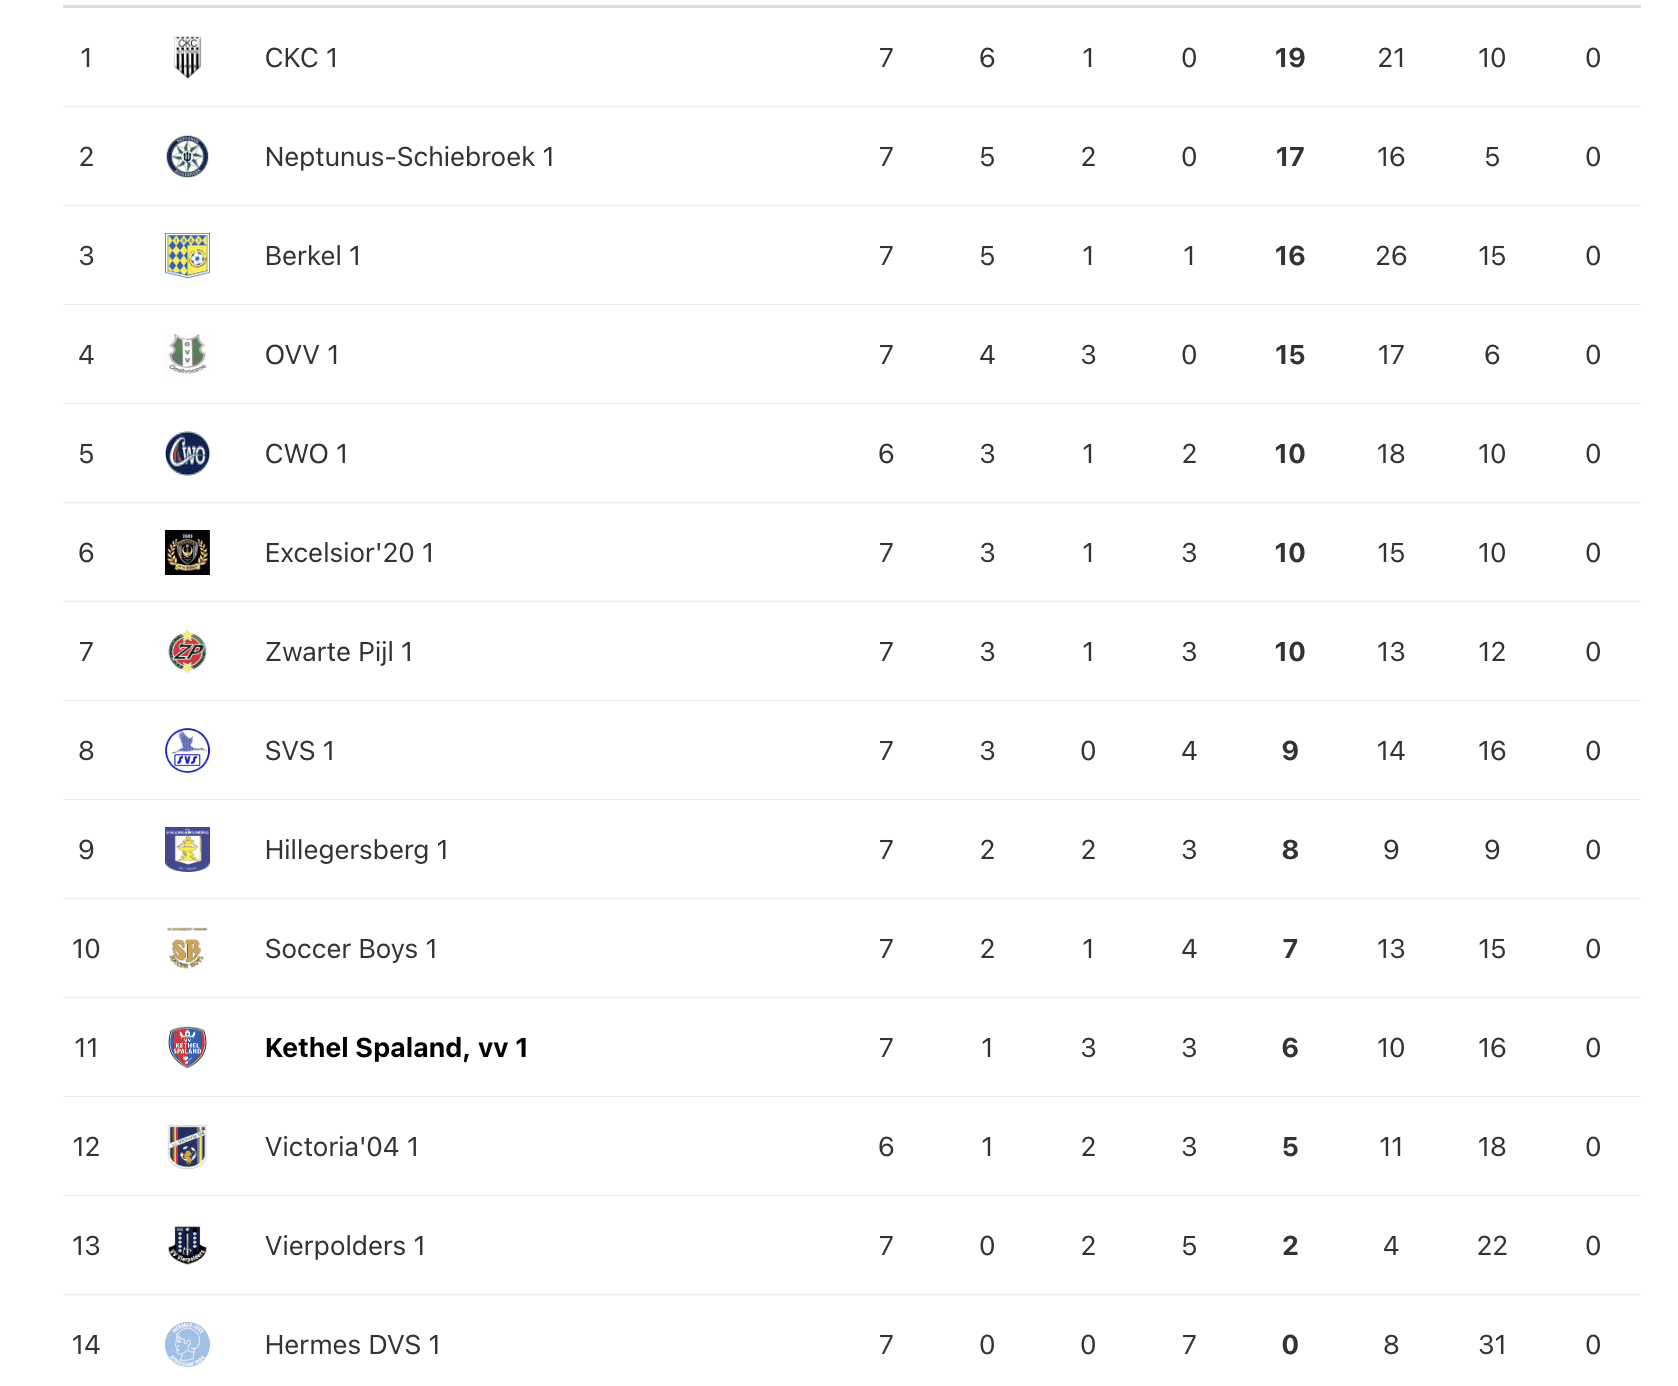This screenshot has width=1678, height=1386.
Task: Click the Neptunus-Schiebroek club logo
Action: pyautogui.click(x=187, y=157)
